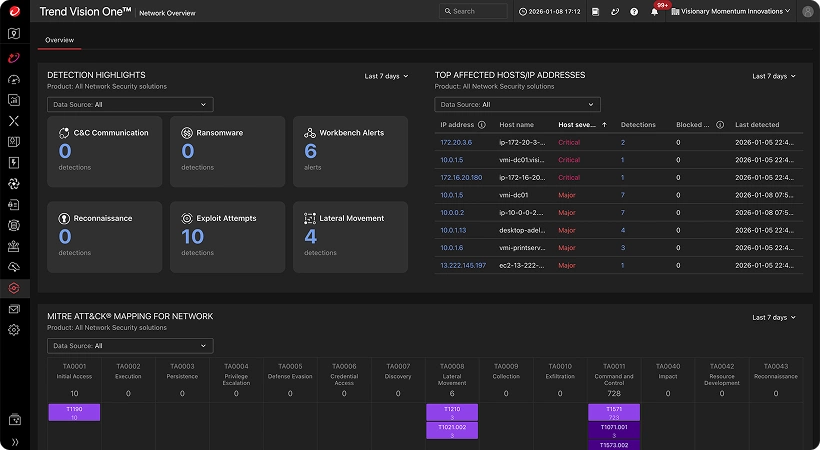This screenshot has height=450, width=820.
Task: Open the user profile avatar
Action: pyautogui.click(x=807, y=12)
